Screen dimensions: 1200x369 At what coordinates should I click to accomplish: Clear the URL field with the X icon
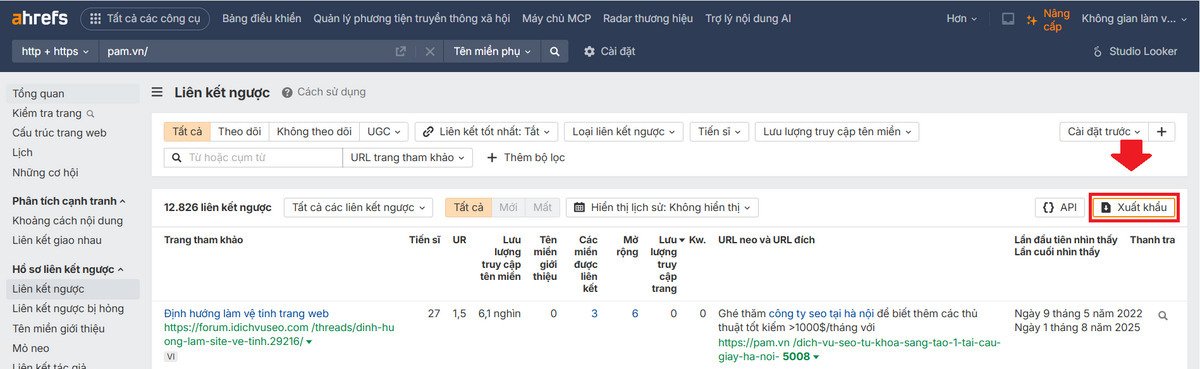(430, 51)
